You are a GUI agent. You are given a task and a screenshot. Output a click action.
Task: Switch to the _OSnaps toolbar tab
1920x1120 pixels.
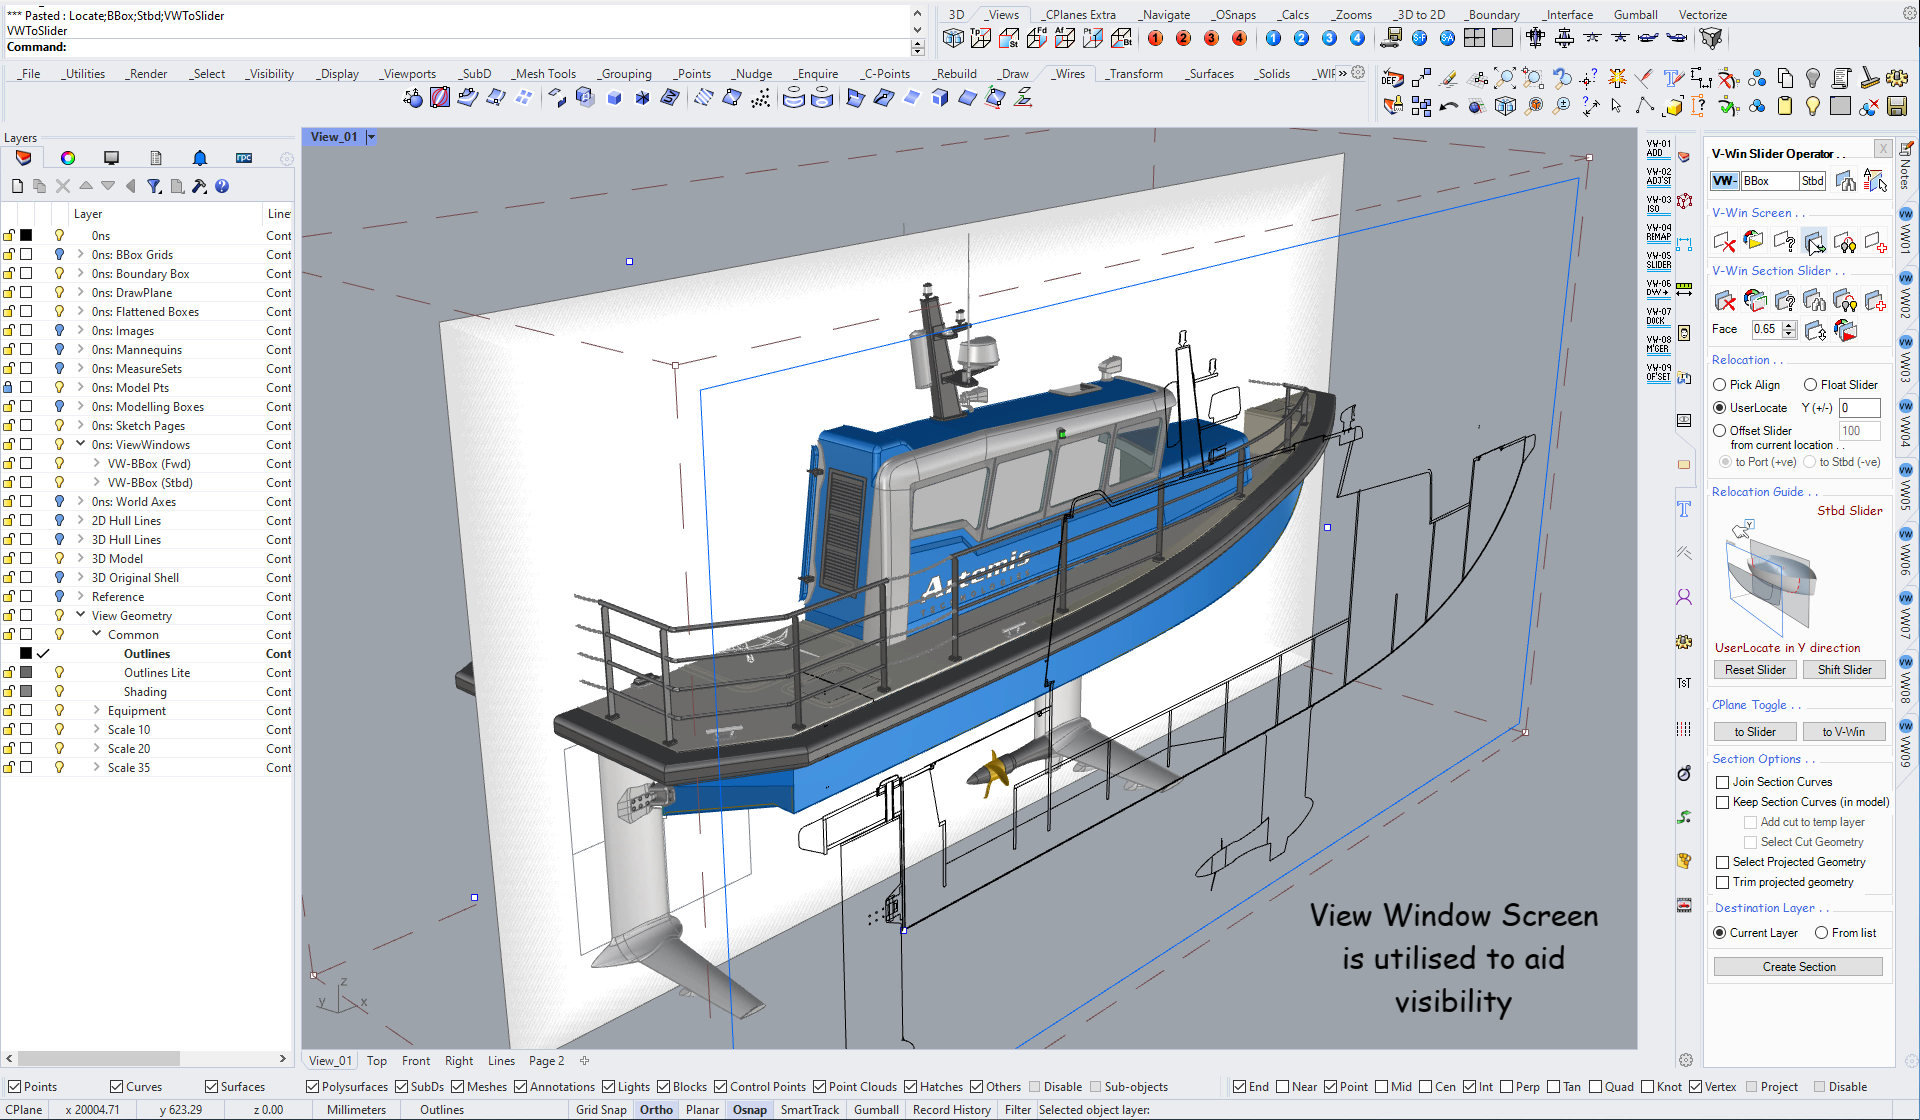coord(1234,15)
